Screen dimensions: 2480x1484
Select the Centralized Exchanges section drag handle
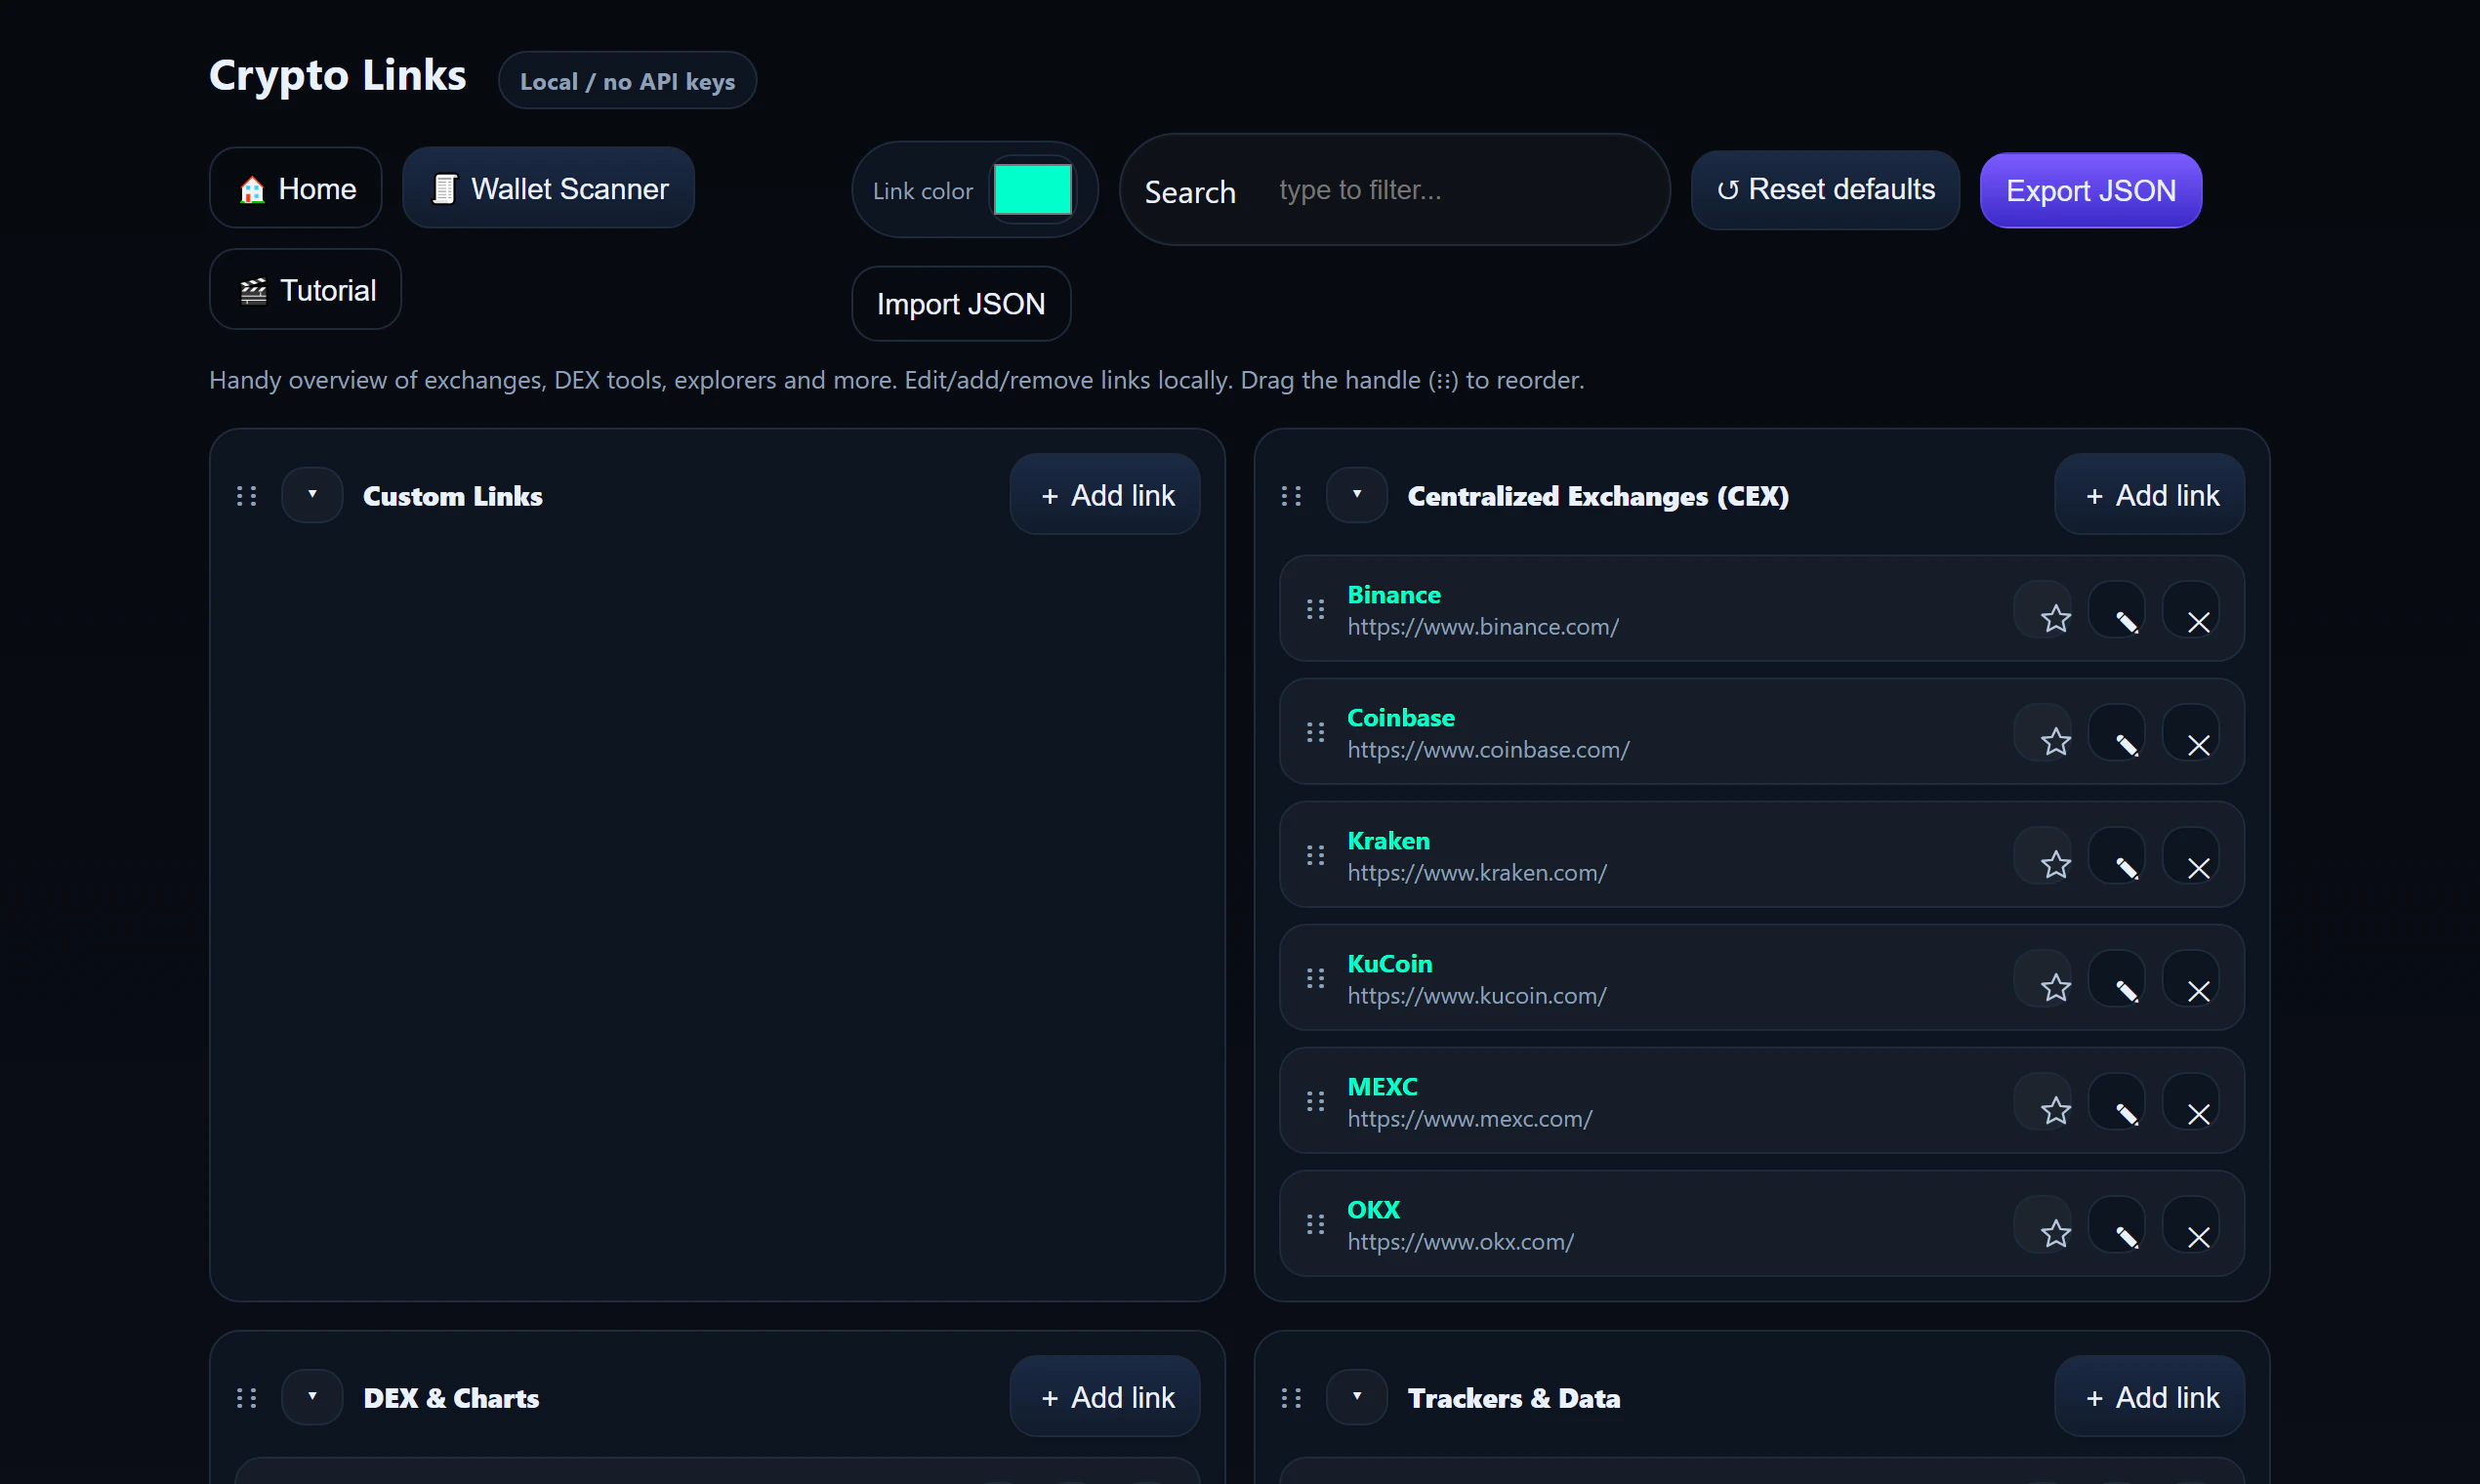(1291, 496)
